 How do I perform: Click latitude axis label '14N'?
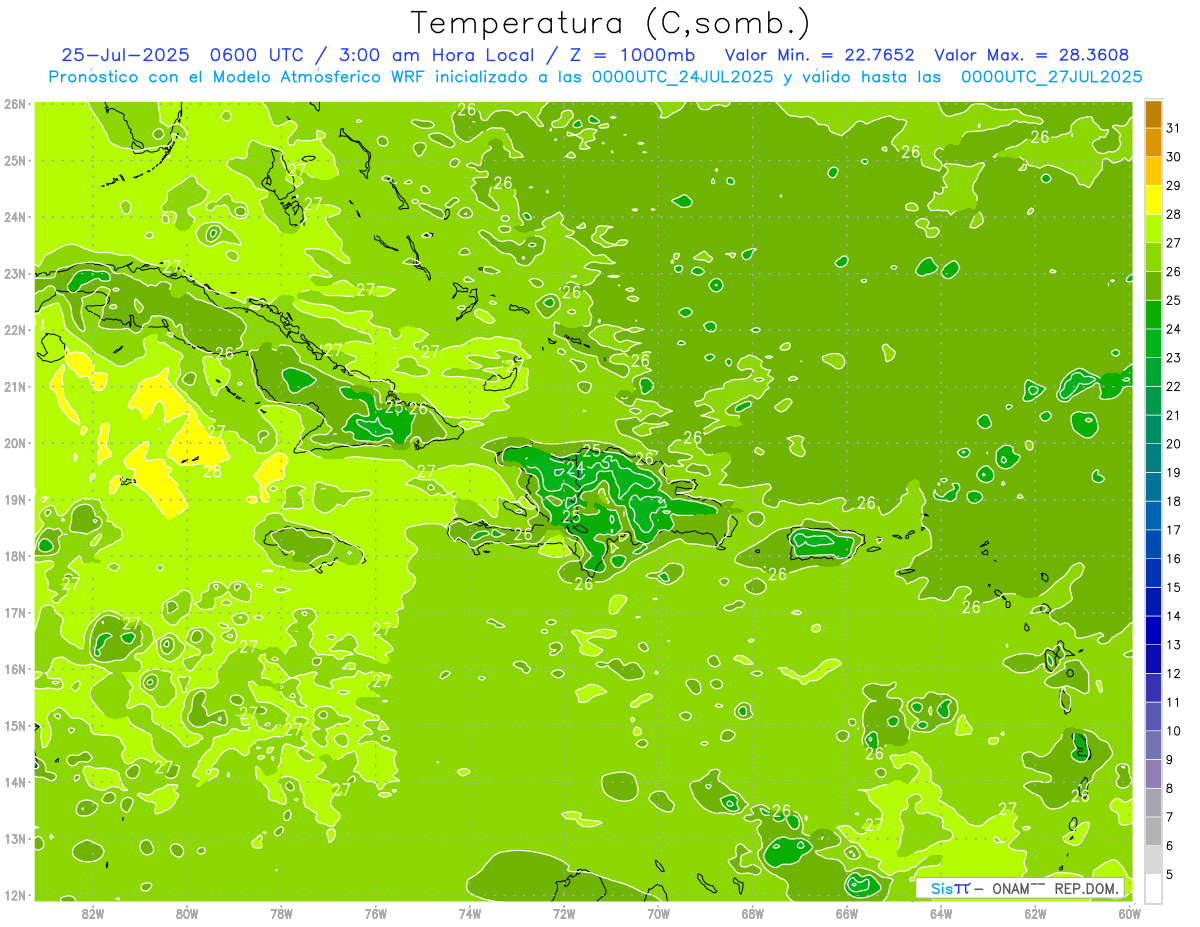14,782
